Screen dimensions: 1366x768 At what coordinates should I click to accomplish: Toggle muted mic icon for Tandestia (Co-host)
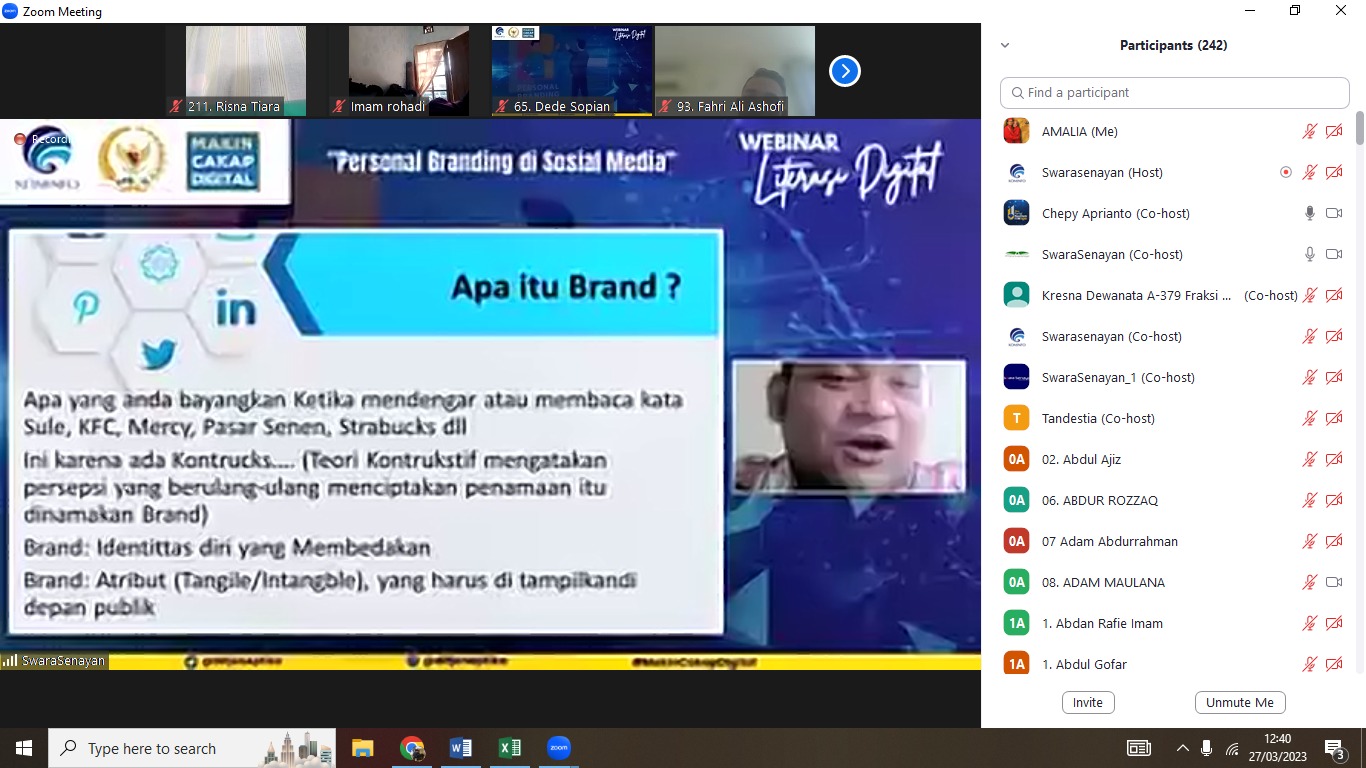point(1309,418)
